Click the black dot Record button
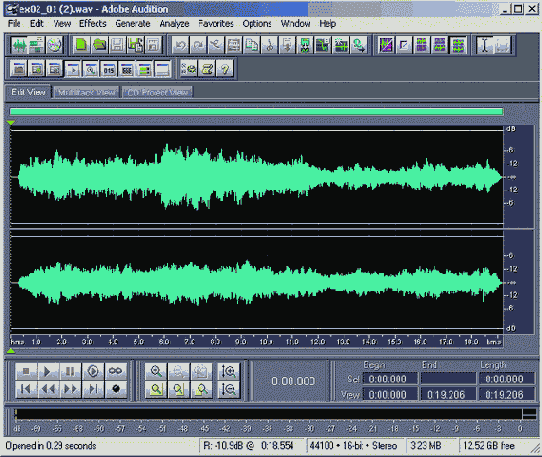 (115, 389)
